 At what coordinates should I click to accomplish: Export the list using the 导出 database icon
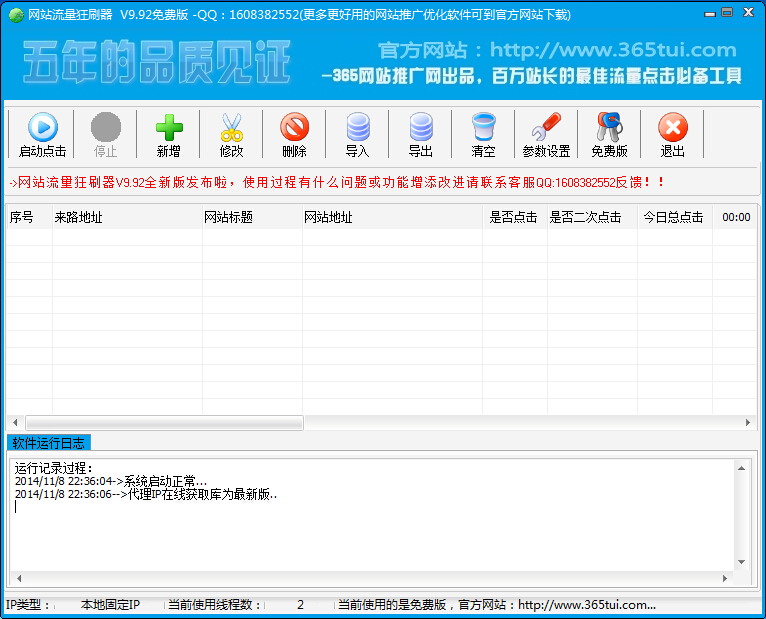pyautogui.click(x=421, y=134)
